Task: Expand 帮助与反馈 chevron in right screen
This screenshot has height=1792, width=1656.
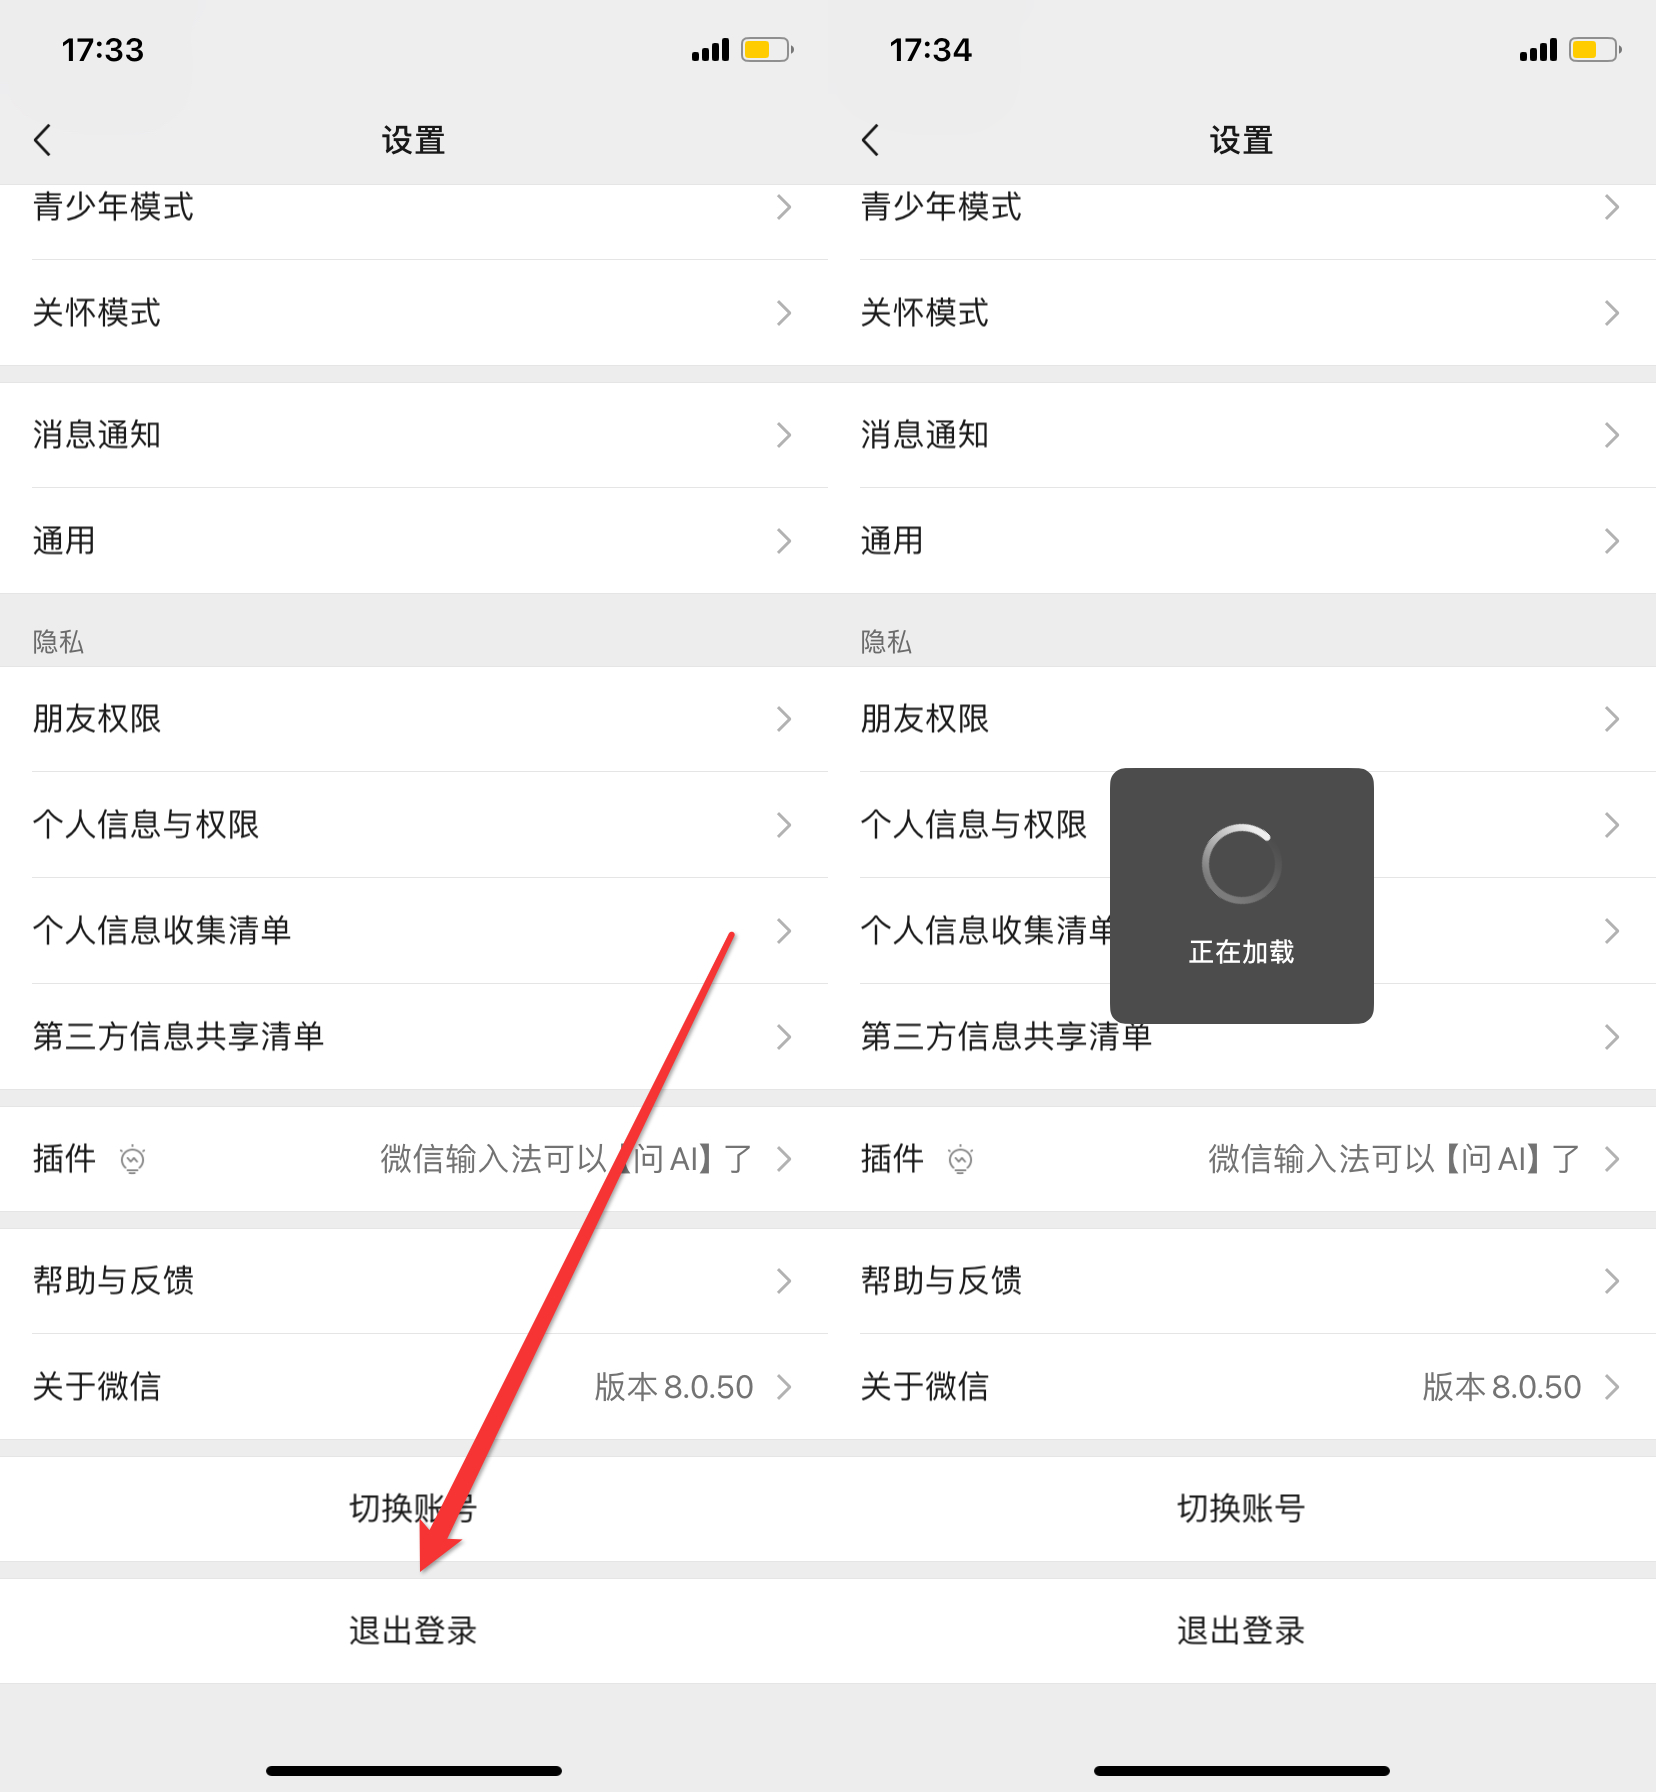Action: coord(1612,1281)
